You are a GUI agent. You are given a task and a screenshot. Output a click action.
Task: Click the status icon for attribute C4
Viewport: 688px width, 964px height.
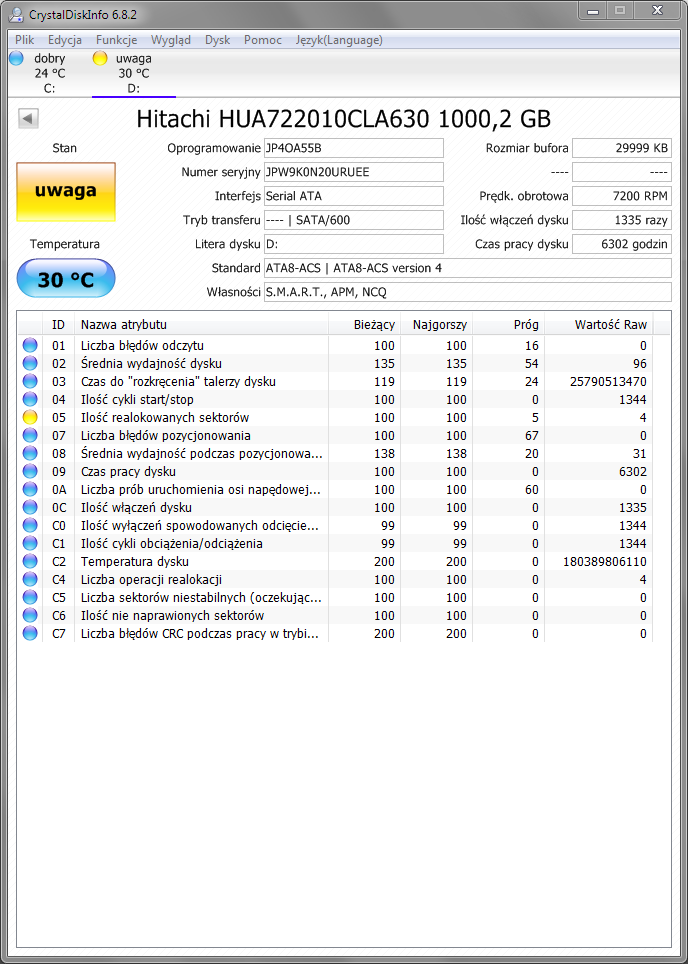click(30, 580)
